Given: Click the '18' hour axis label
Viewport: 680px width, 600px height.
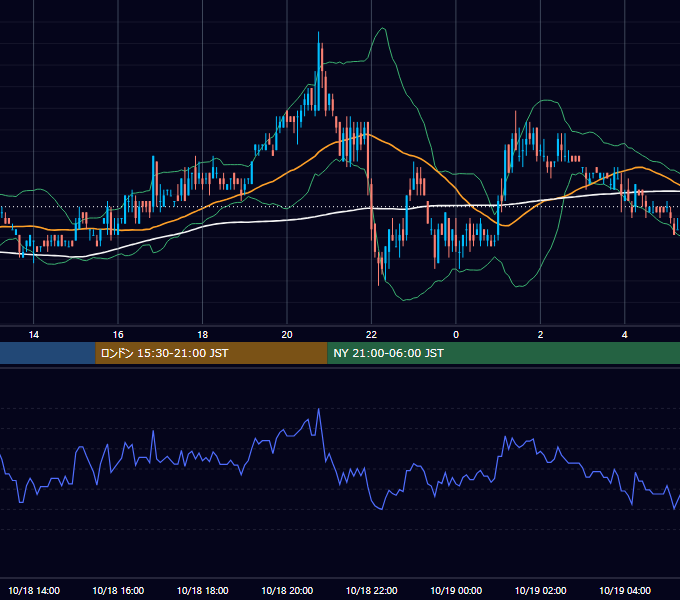Looking at the screenshot, I should (203, 334).
